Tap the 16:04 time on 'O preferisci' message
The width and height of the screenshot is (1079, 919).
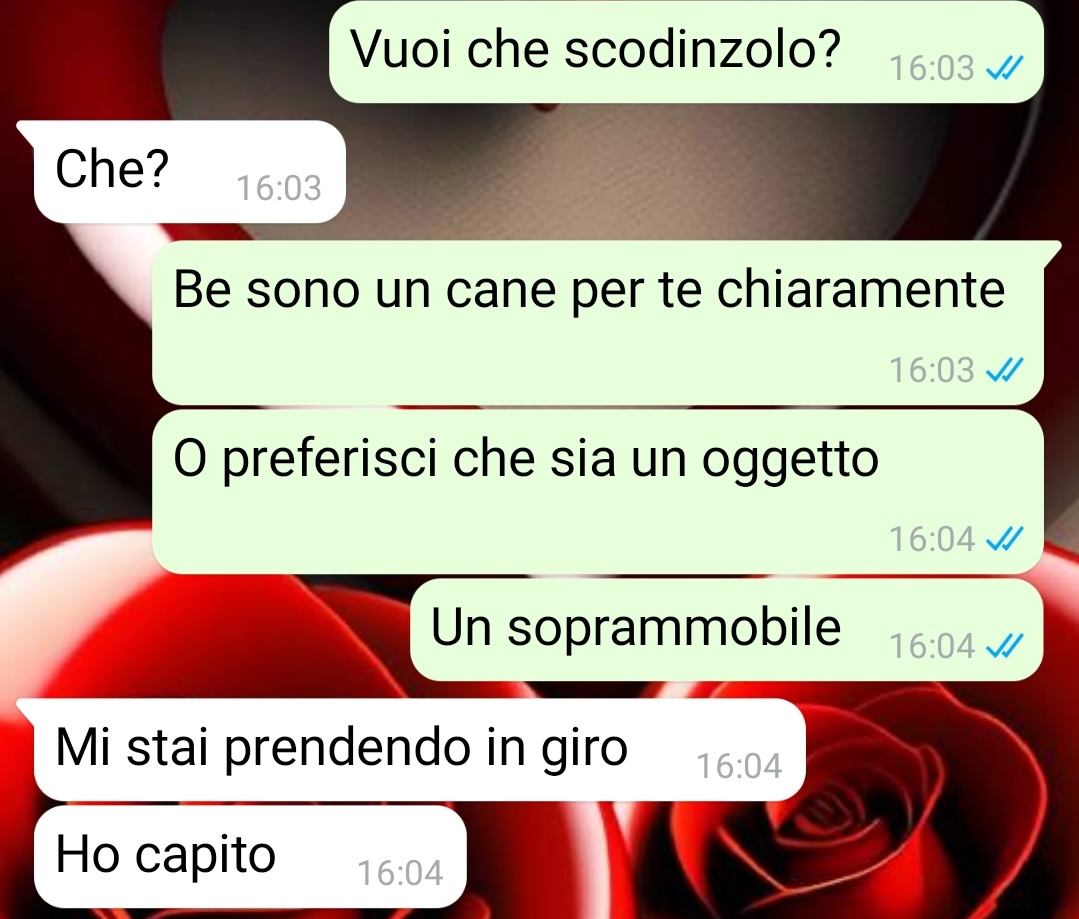(932, 539)
